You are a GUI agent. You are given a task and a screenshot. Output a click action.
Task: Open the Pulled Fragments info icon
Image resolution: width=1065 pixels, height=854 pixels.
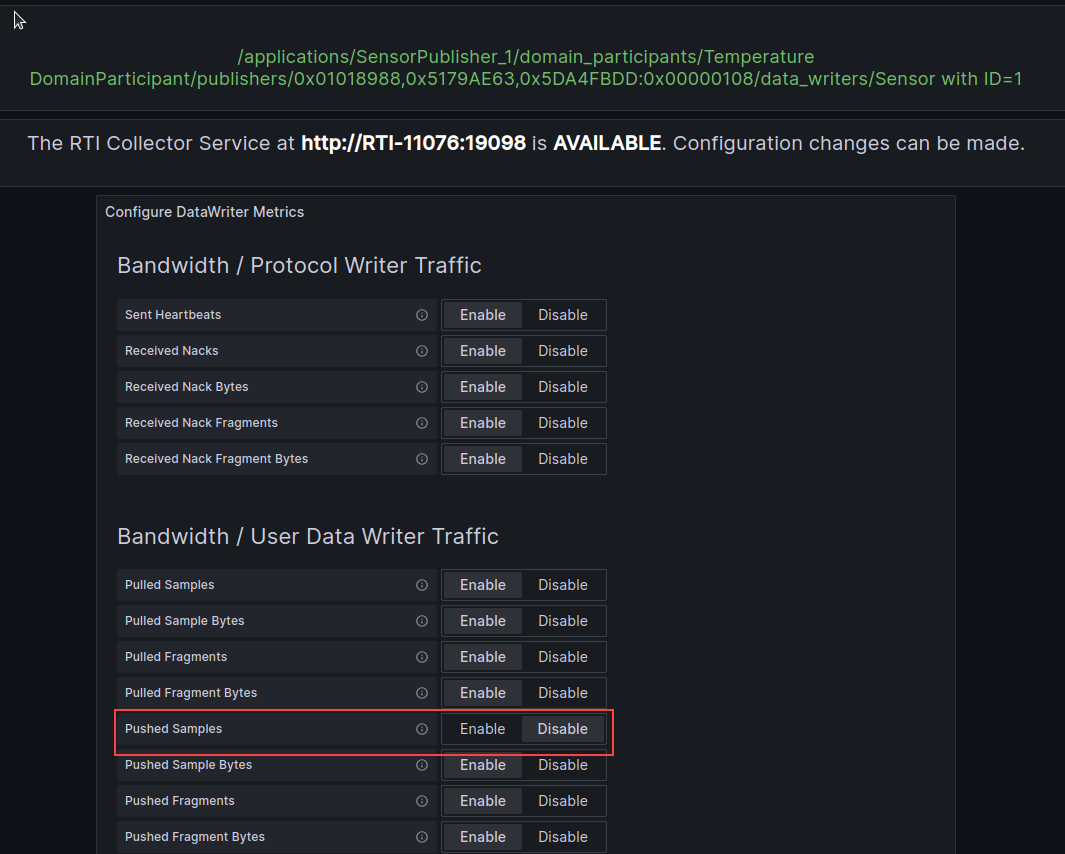coord(421,656)
